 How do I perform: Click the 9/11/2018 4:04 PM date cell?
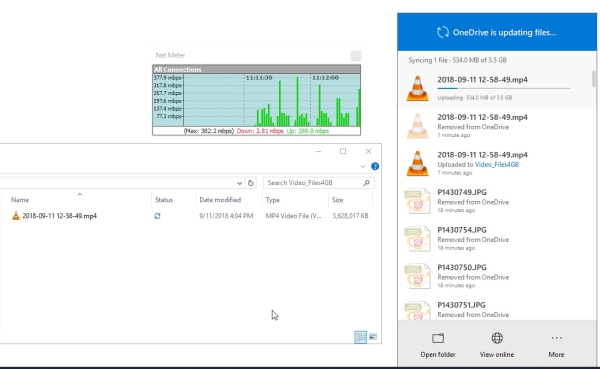tap(226, 216)
